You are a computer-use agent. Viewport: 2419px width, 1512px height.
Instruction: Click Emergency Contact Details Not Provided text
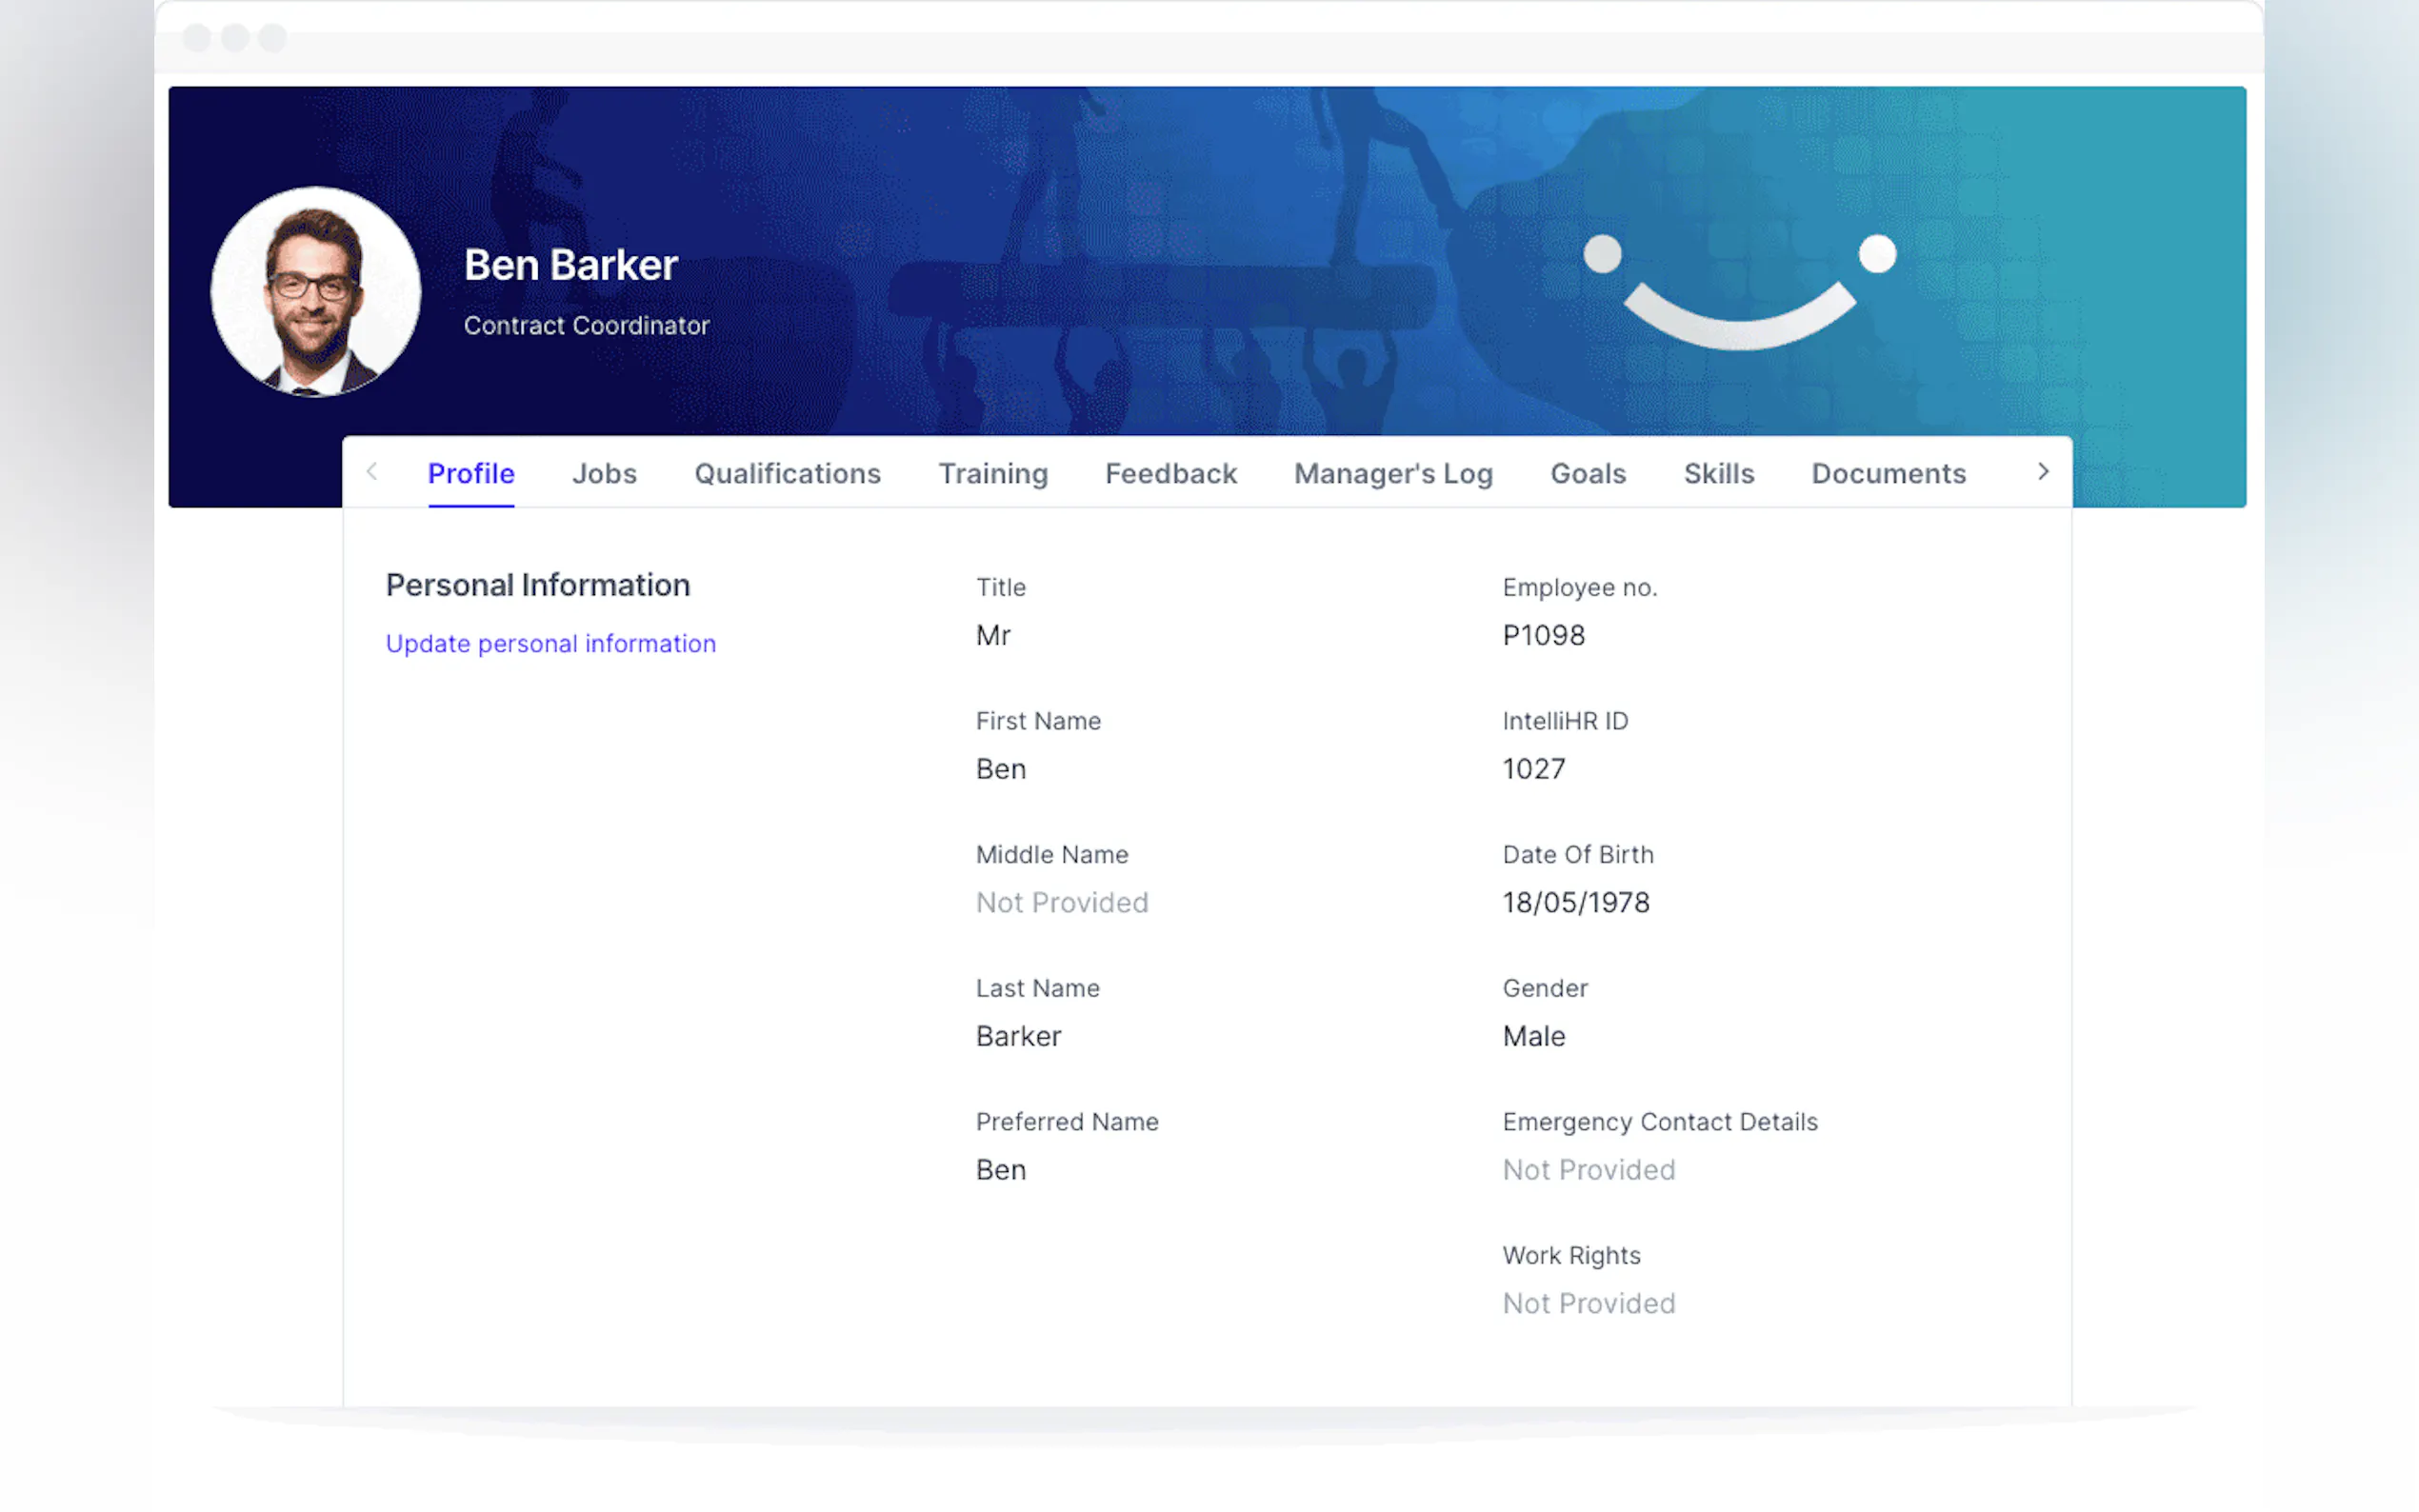click(1588, 1169)
